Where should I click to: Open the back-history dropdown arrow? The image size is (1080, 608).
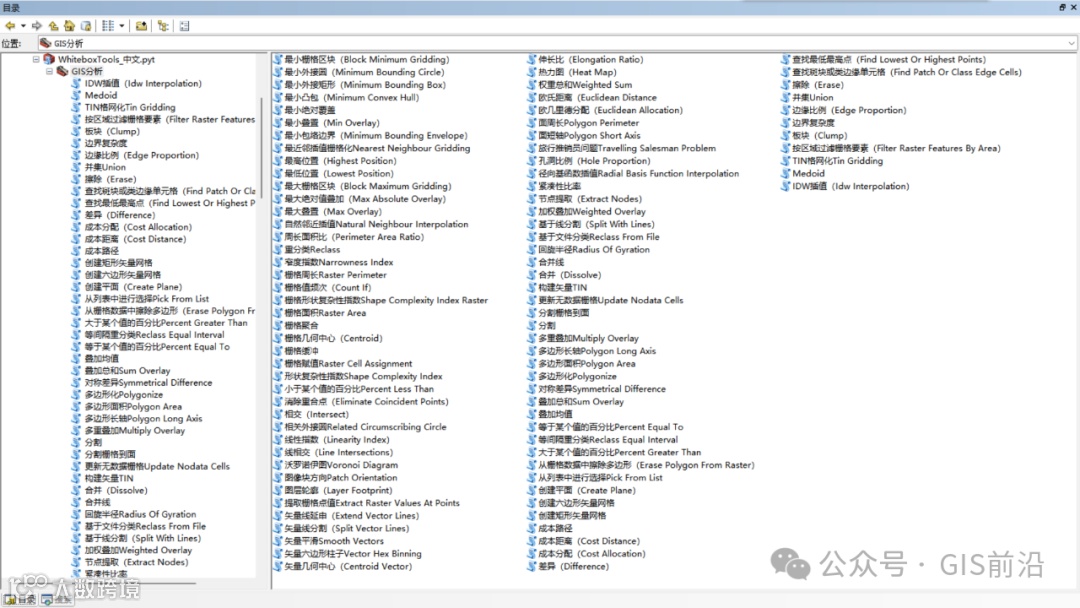click(x=23, y=26)
